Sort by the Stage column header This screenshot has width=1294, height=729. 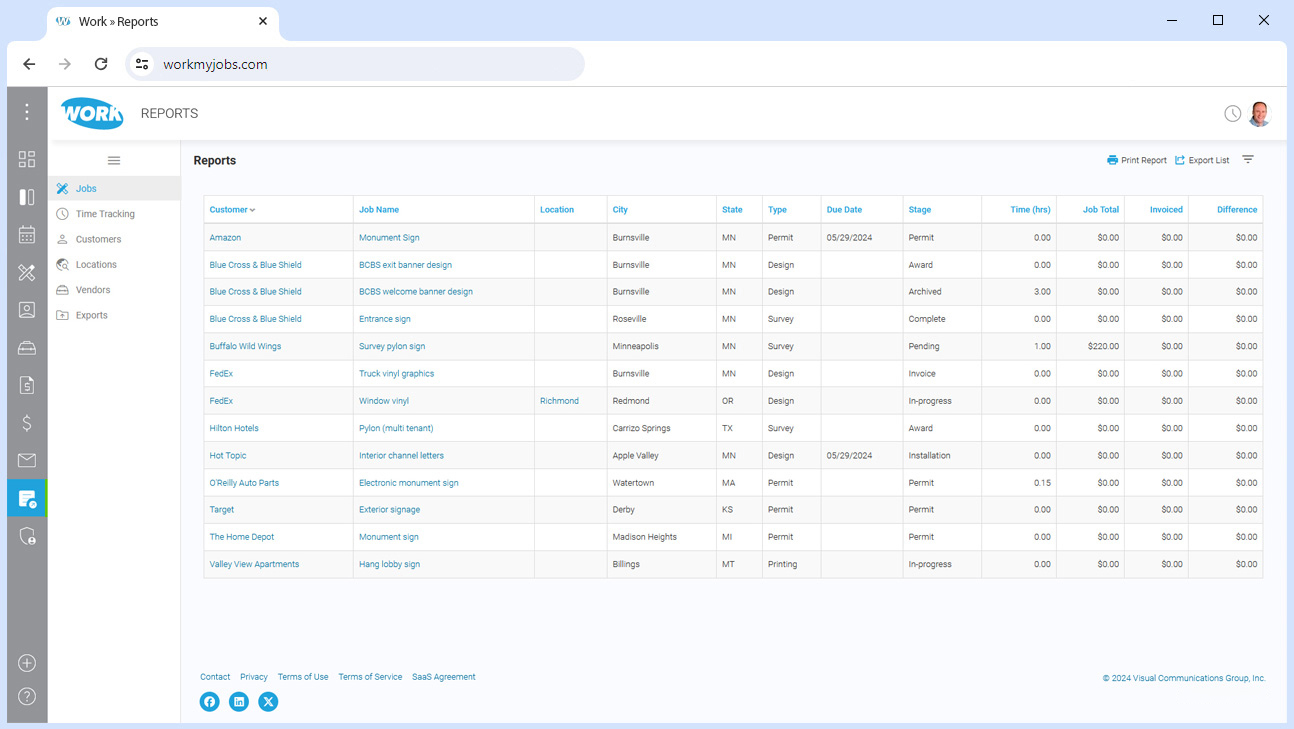tap(920, 210)
